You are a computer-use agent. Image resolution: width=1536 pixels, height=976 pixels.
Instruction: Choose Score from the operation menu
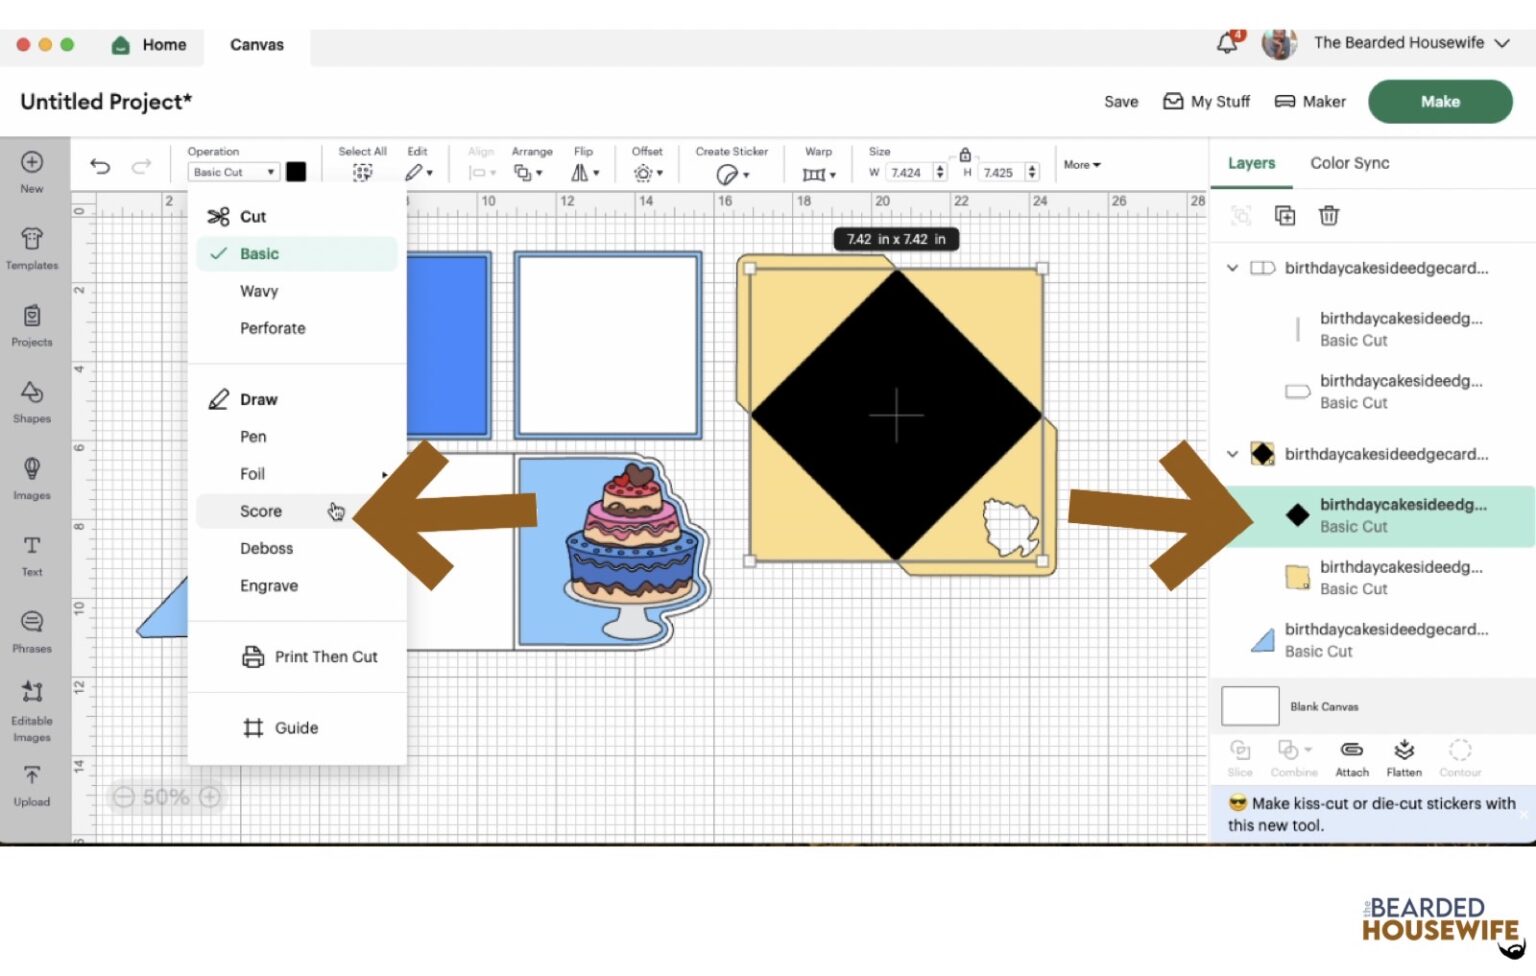coord(261,511)
